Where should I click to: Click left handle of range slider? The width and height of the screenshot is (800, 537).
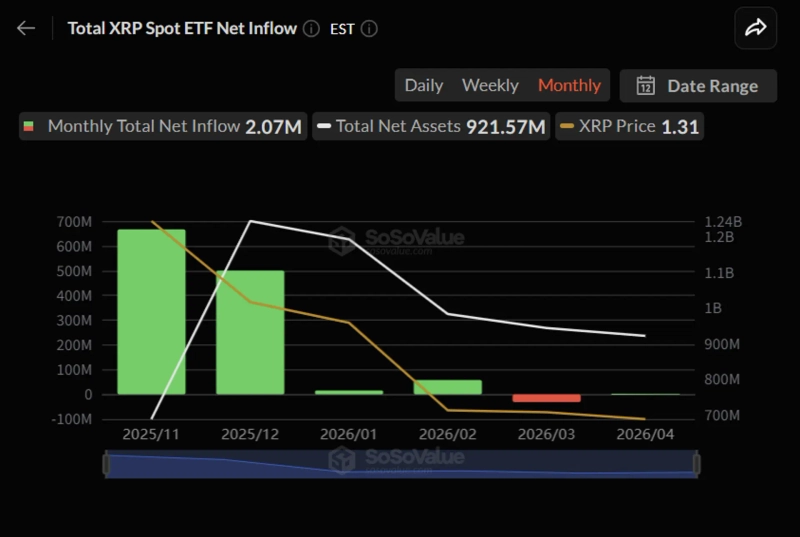click(105, 464)
